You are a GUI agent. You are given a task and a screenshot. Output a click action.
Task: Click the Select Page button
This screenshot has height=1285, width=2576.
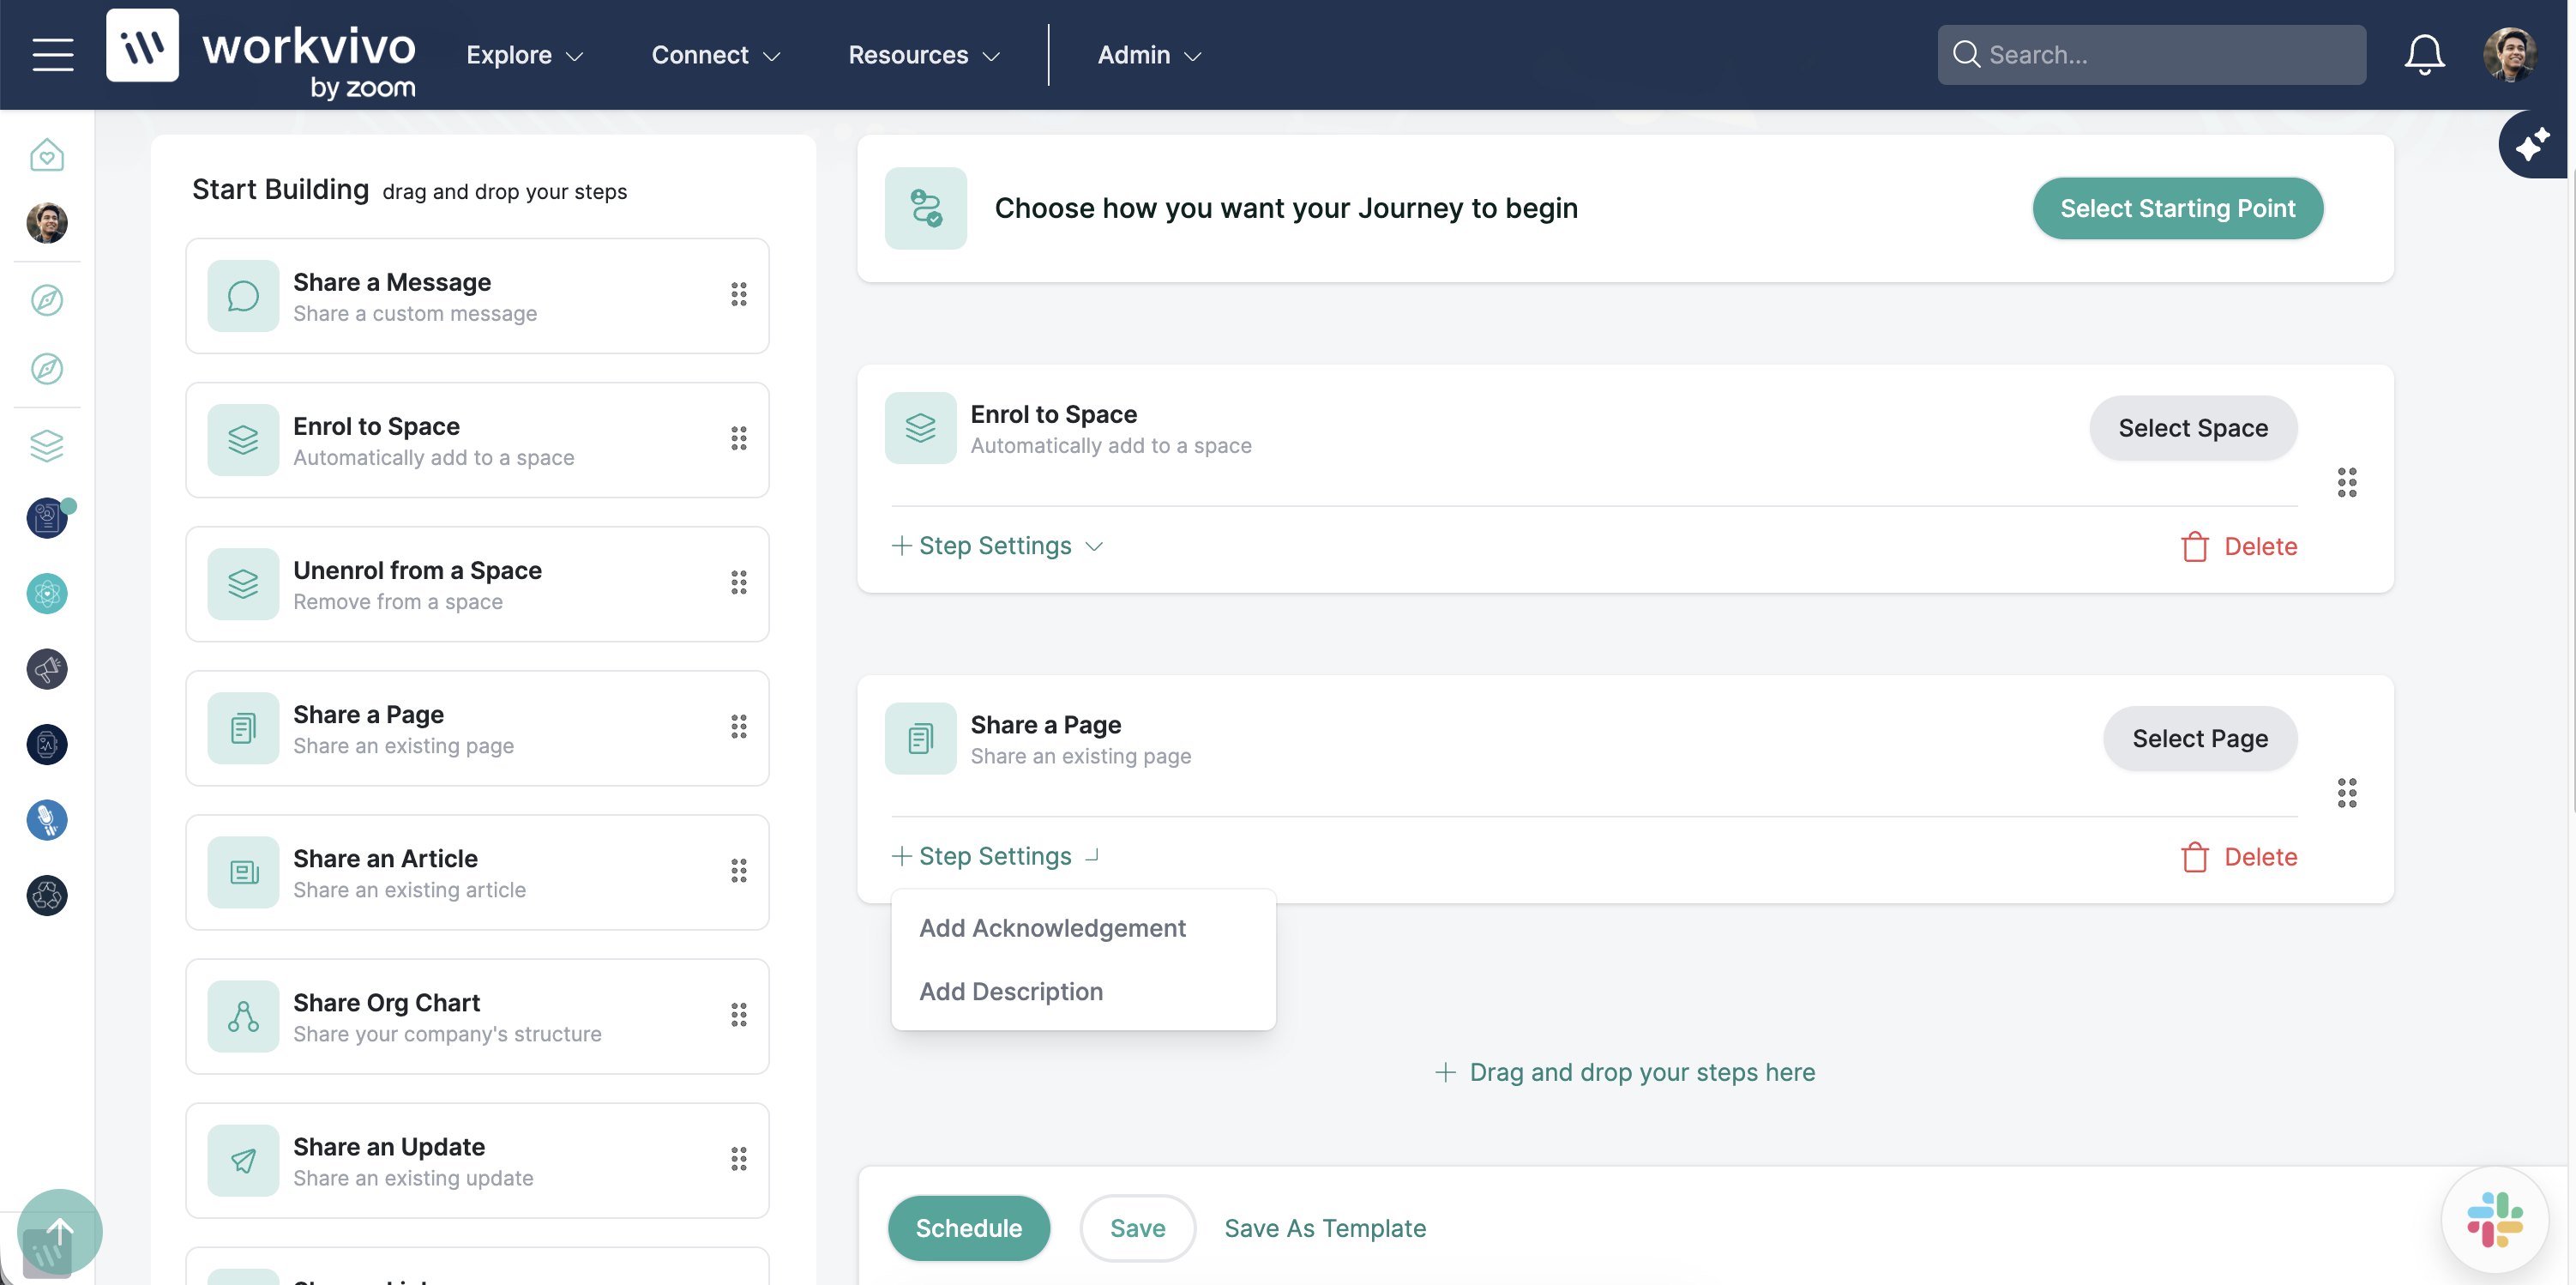click(2199, 738)
